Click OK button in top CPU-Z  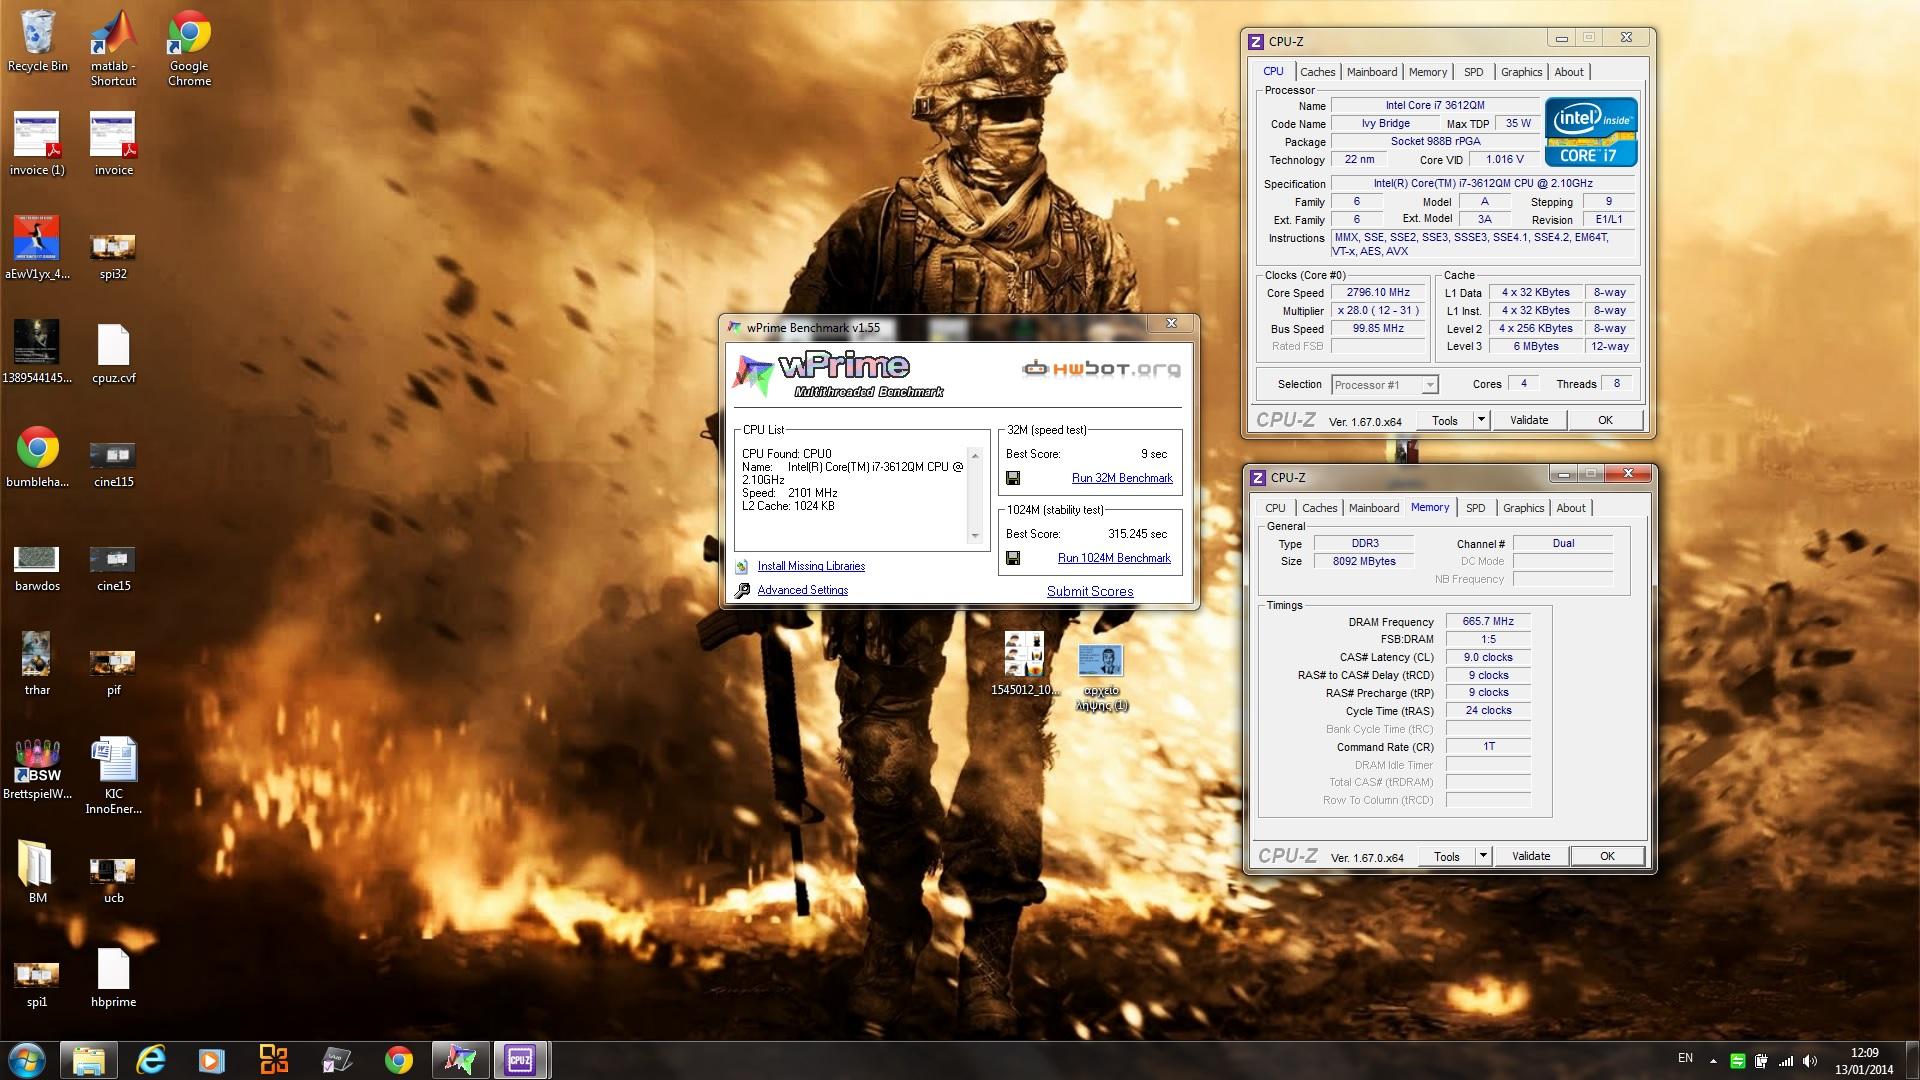click(x=1605, y=420)
